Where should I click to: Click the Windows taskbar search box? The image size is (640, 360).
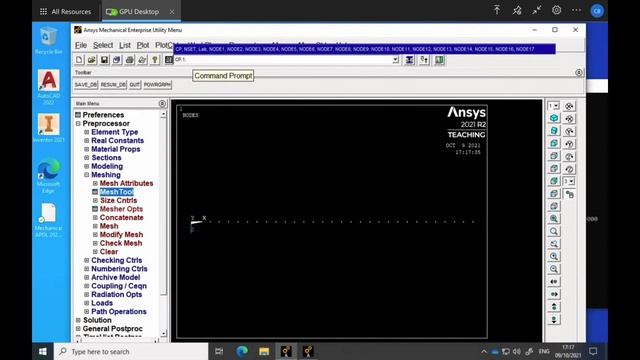(x=131, y=351)
